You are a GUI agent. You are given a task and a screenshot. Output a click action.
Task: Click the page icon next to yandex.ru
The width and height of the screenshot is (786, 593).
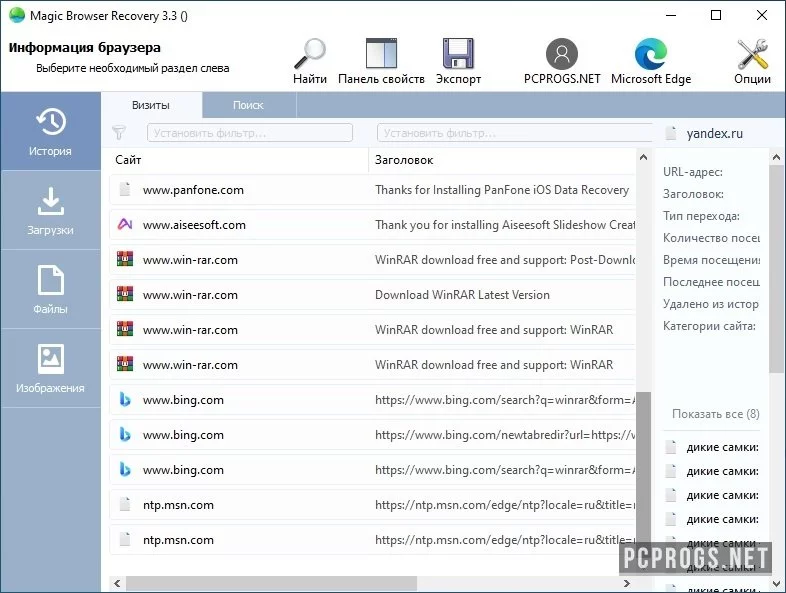tap(670, 133)
